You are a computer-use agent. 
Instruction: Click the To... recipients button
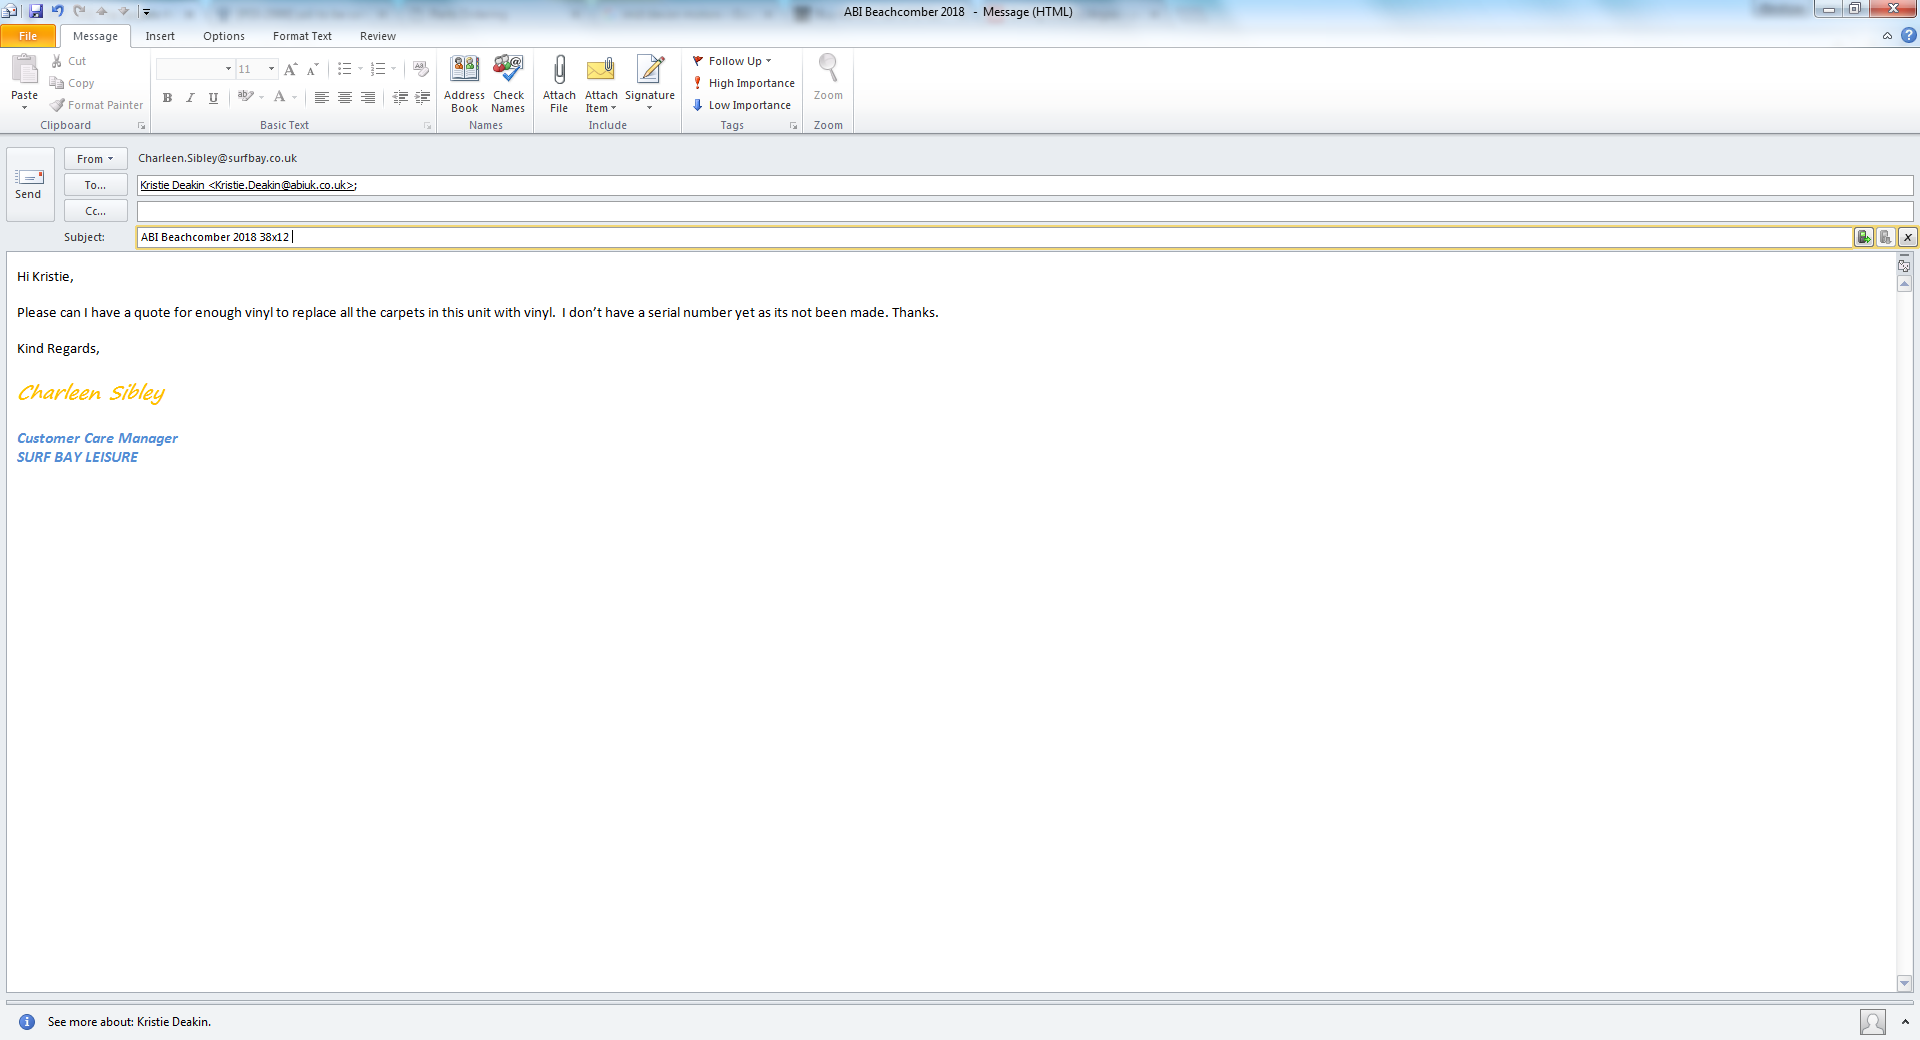95,185
